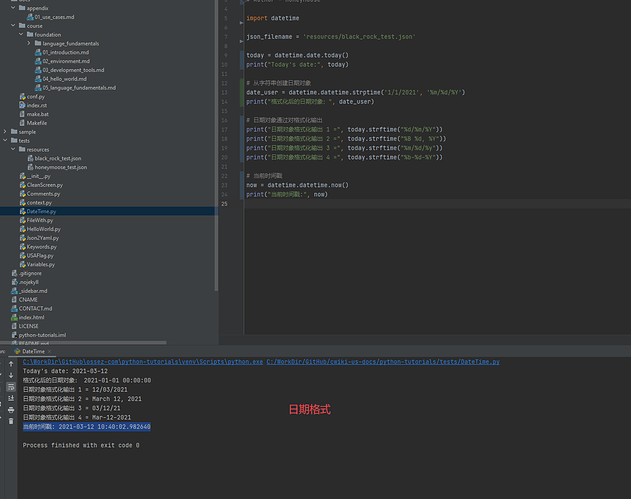
Task: Click "Today's date: 2021-03-12" output line
Action: click(x=65, y=371)
